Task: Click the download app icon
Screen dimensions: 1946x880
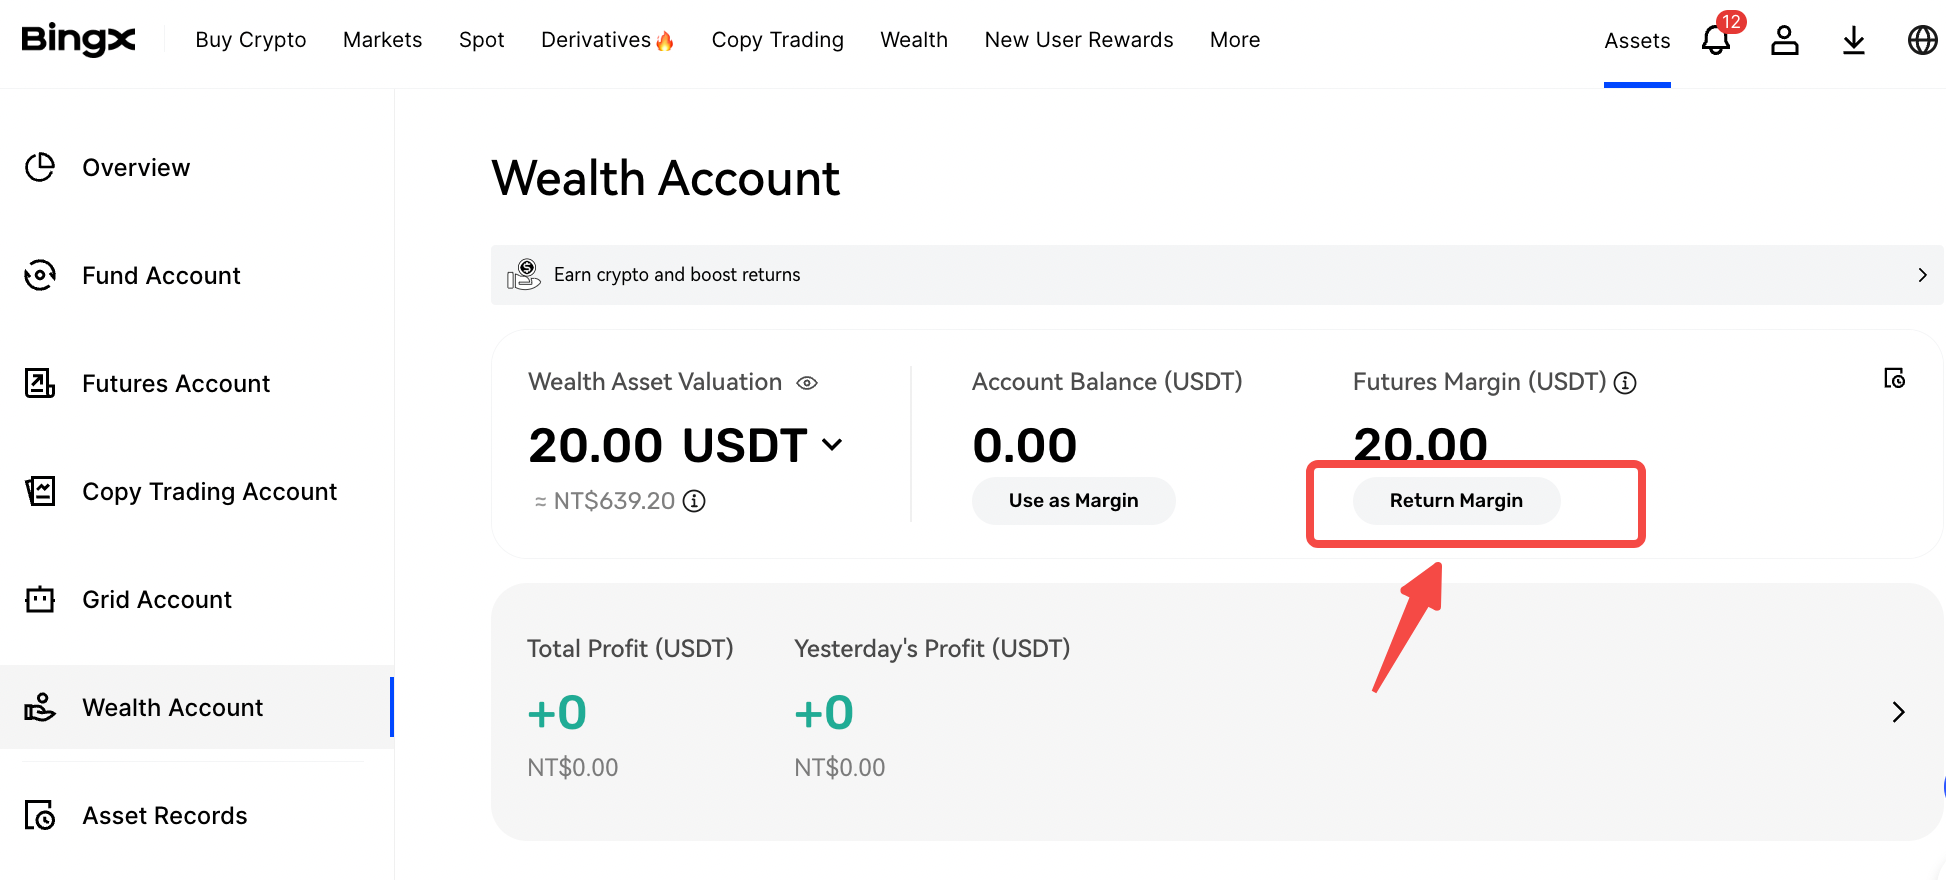Action: pos(1854,40)
